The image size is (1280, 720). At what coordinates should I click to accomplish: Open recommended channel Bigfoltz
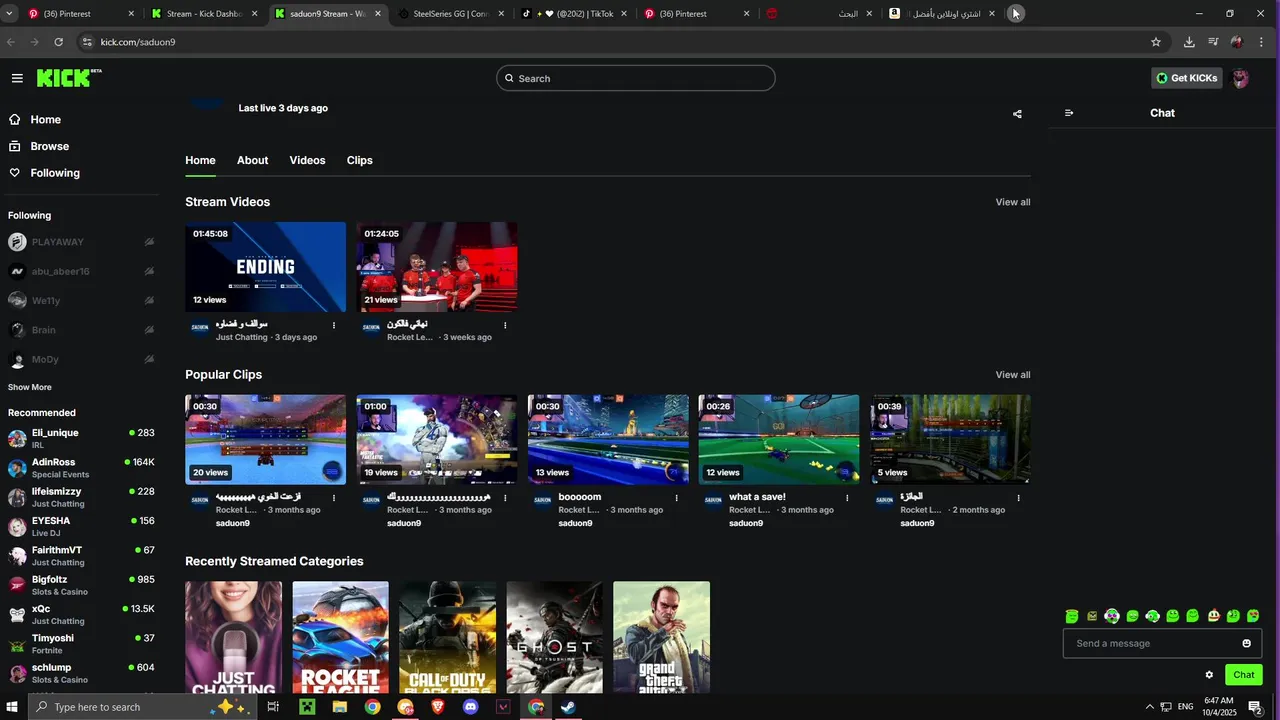pos(80,585)
